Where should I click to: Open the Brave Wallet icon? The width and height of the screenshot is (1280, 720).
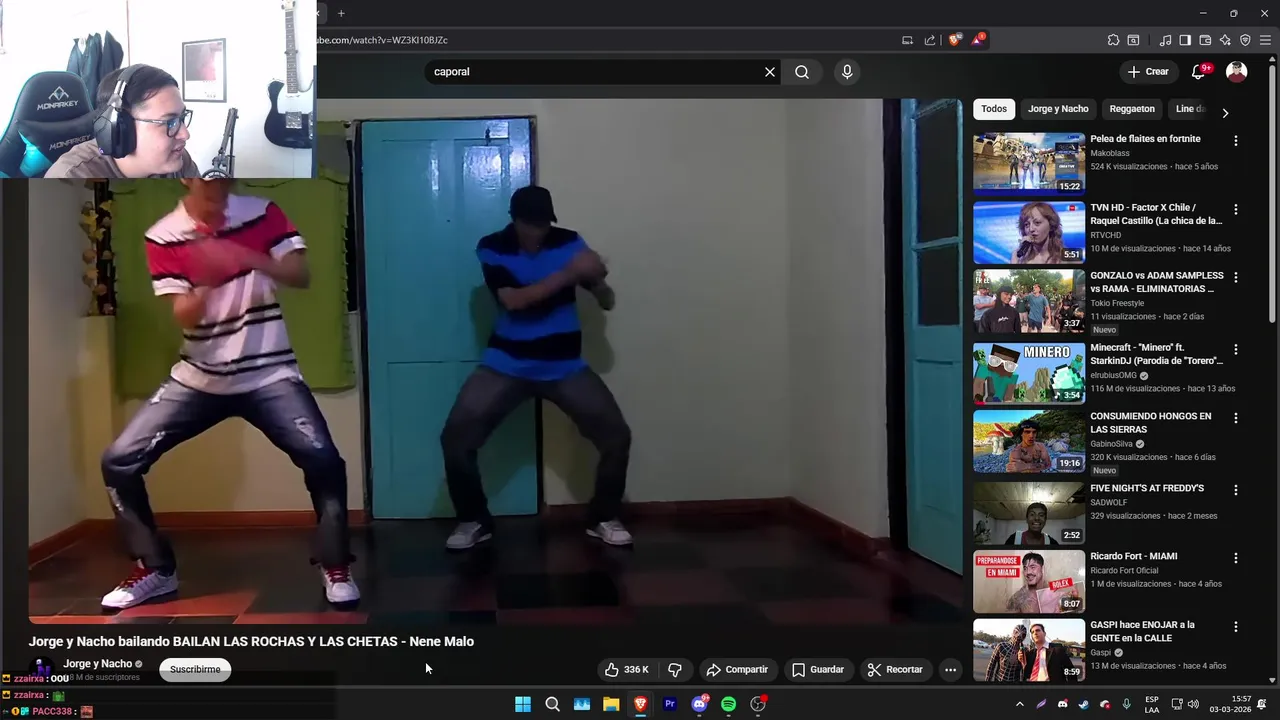click(1205, 40)
